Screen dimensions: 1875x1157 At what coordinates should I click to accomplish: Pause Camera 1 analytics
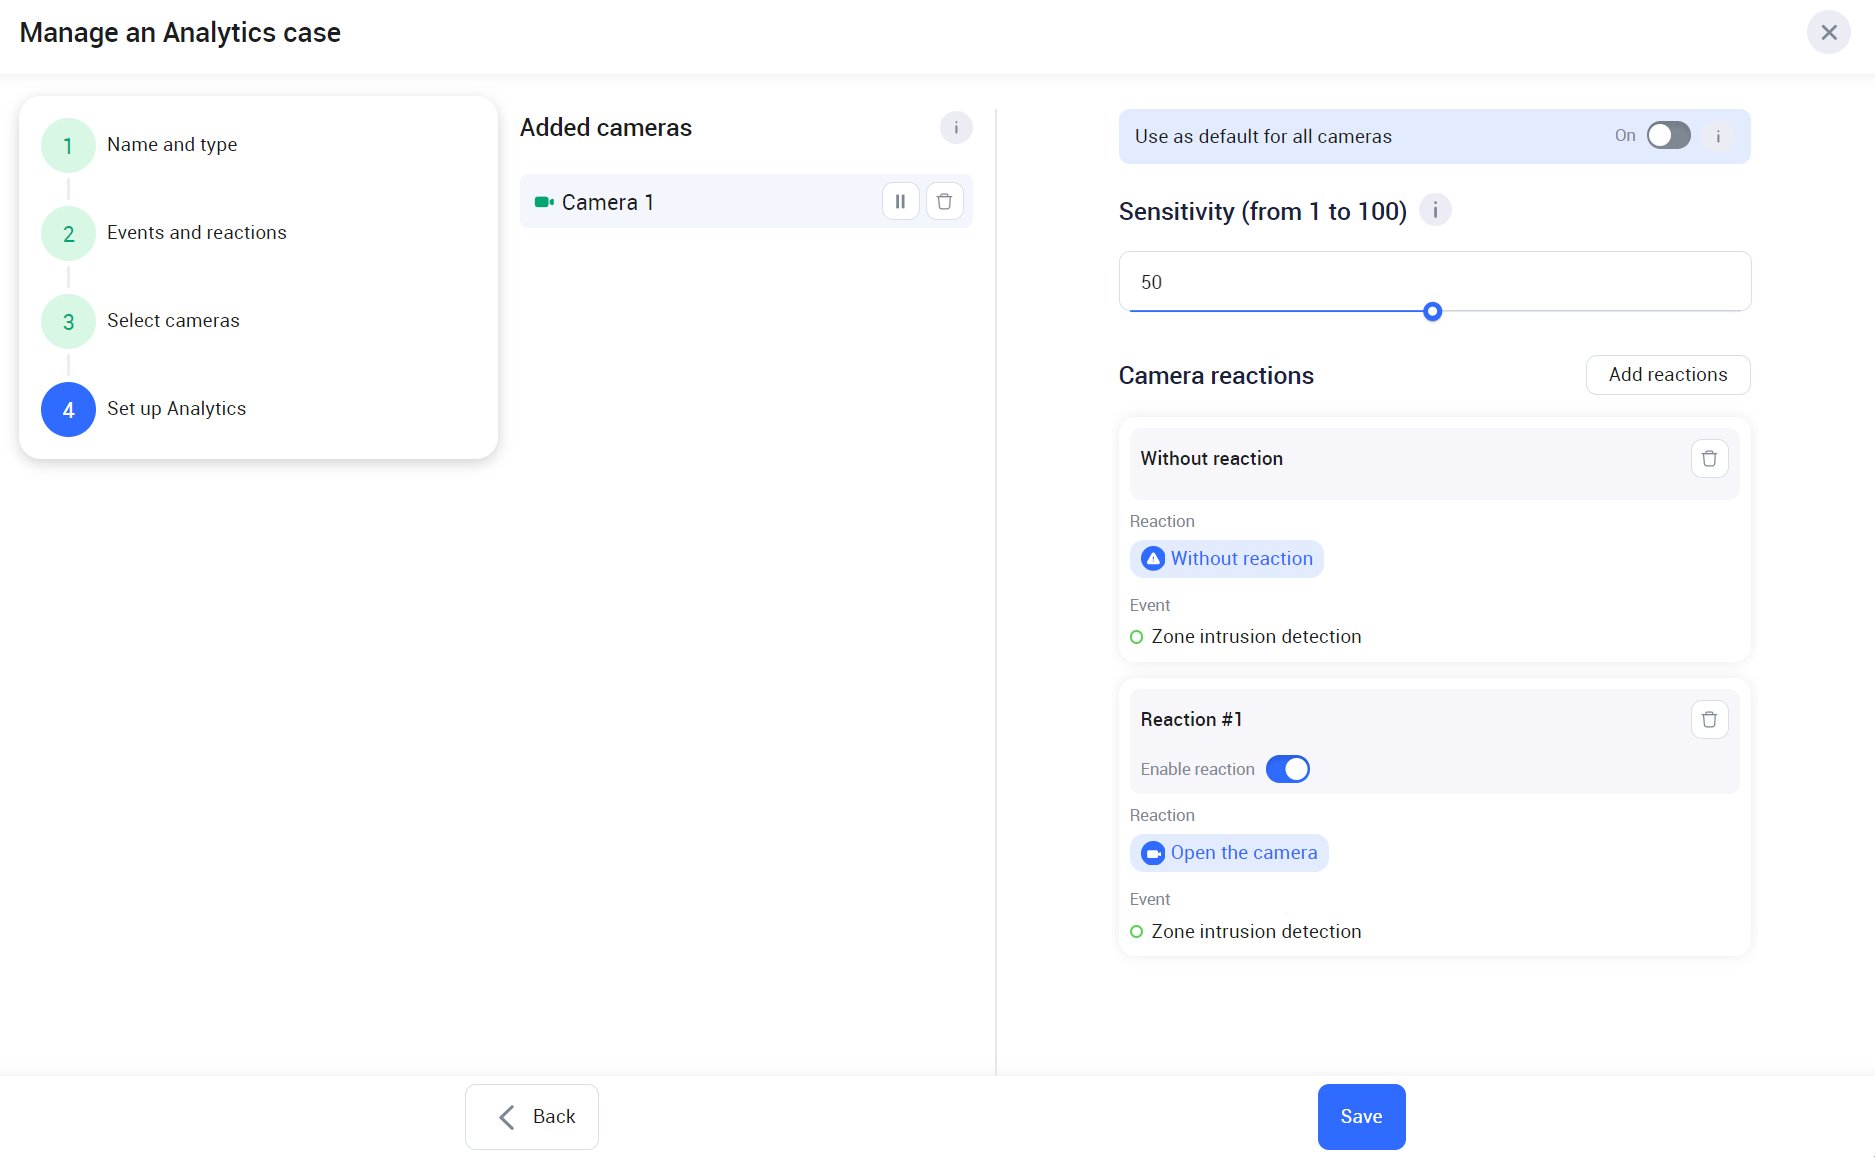coord(900,202)
